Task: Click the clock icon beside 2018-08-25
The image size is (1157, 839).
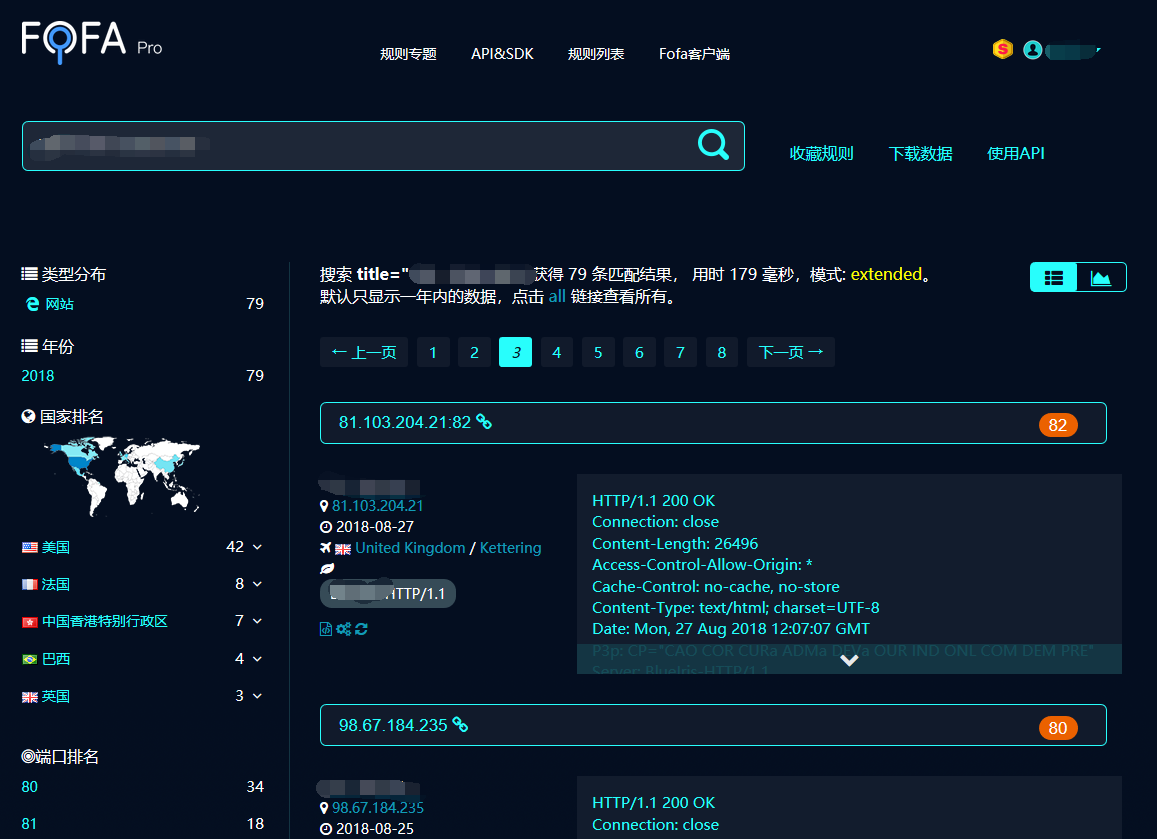Action: [326, 829]
